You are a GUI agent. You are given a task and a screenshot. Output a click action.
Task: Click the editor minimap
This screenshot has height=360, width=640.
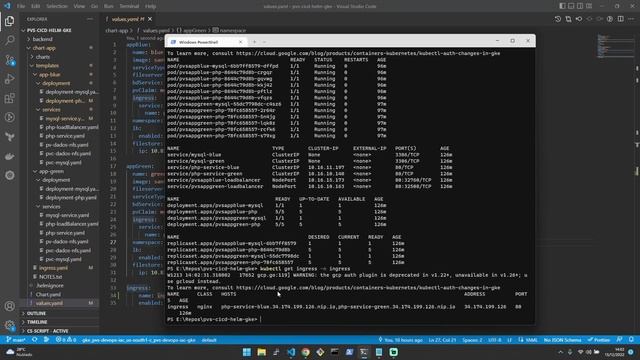point(616,46)
